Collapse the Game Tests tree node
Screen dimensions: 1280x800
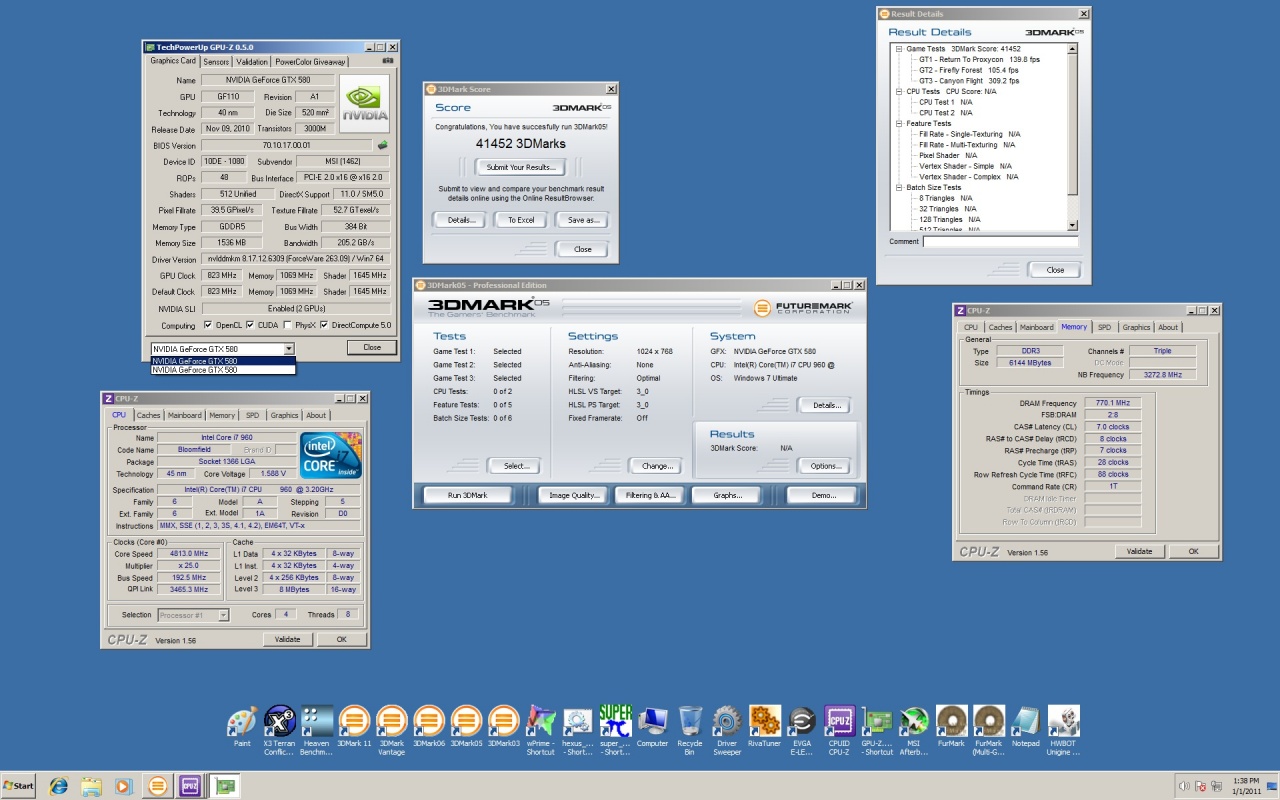tap(898, 49)
